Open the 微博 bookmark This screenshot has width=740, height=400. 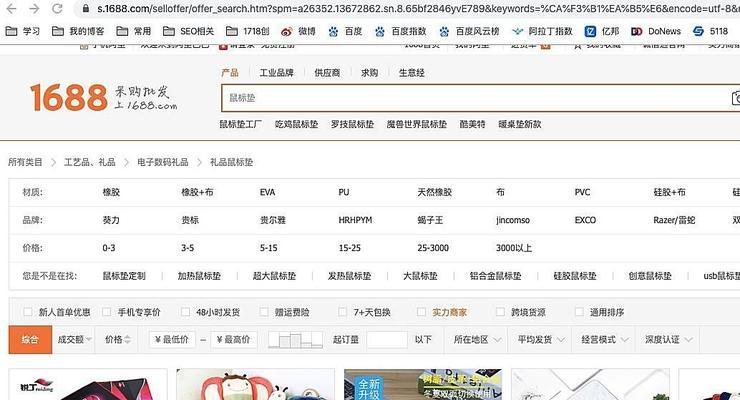pos(298,31)
